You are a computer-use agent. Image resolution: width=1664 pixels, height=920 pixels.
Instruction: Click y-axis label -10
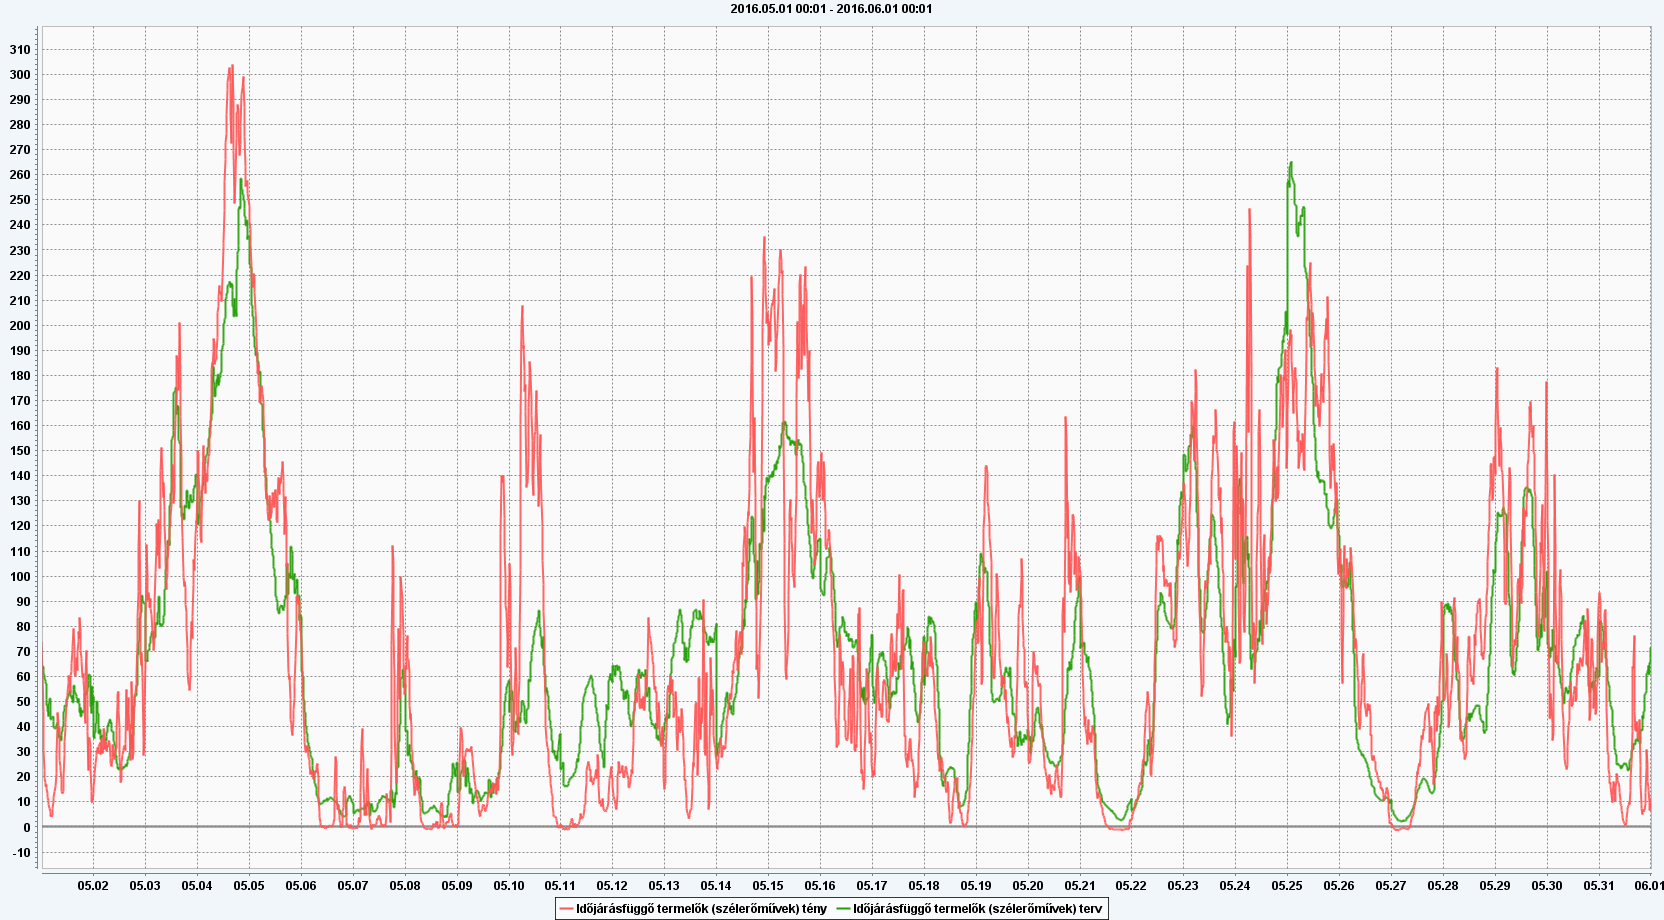coord(22,853)
